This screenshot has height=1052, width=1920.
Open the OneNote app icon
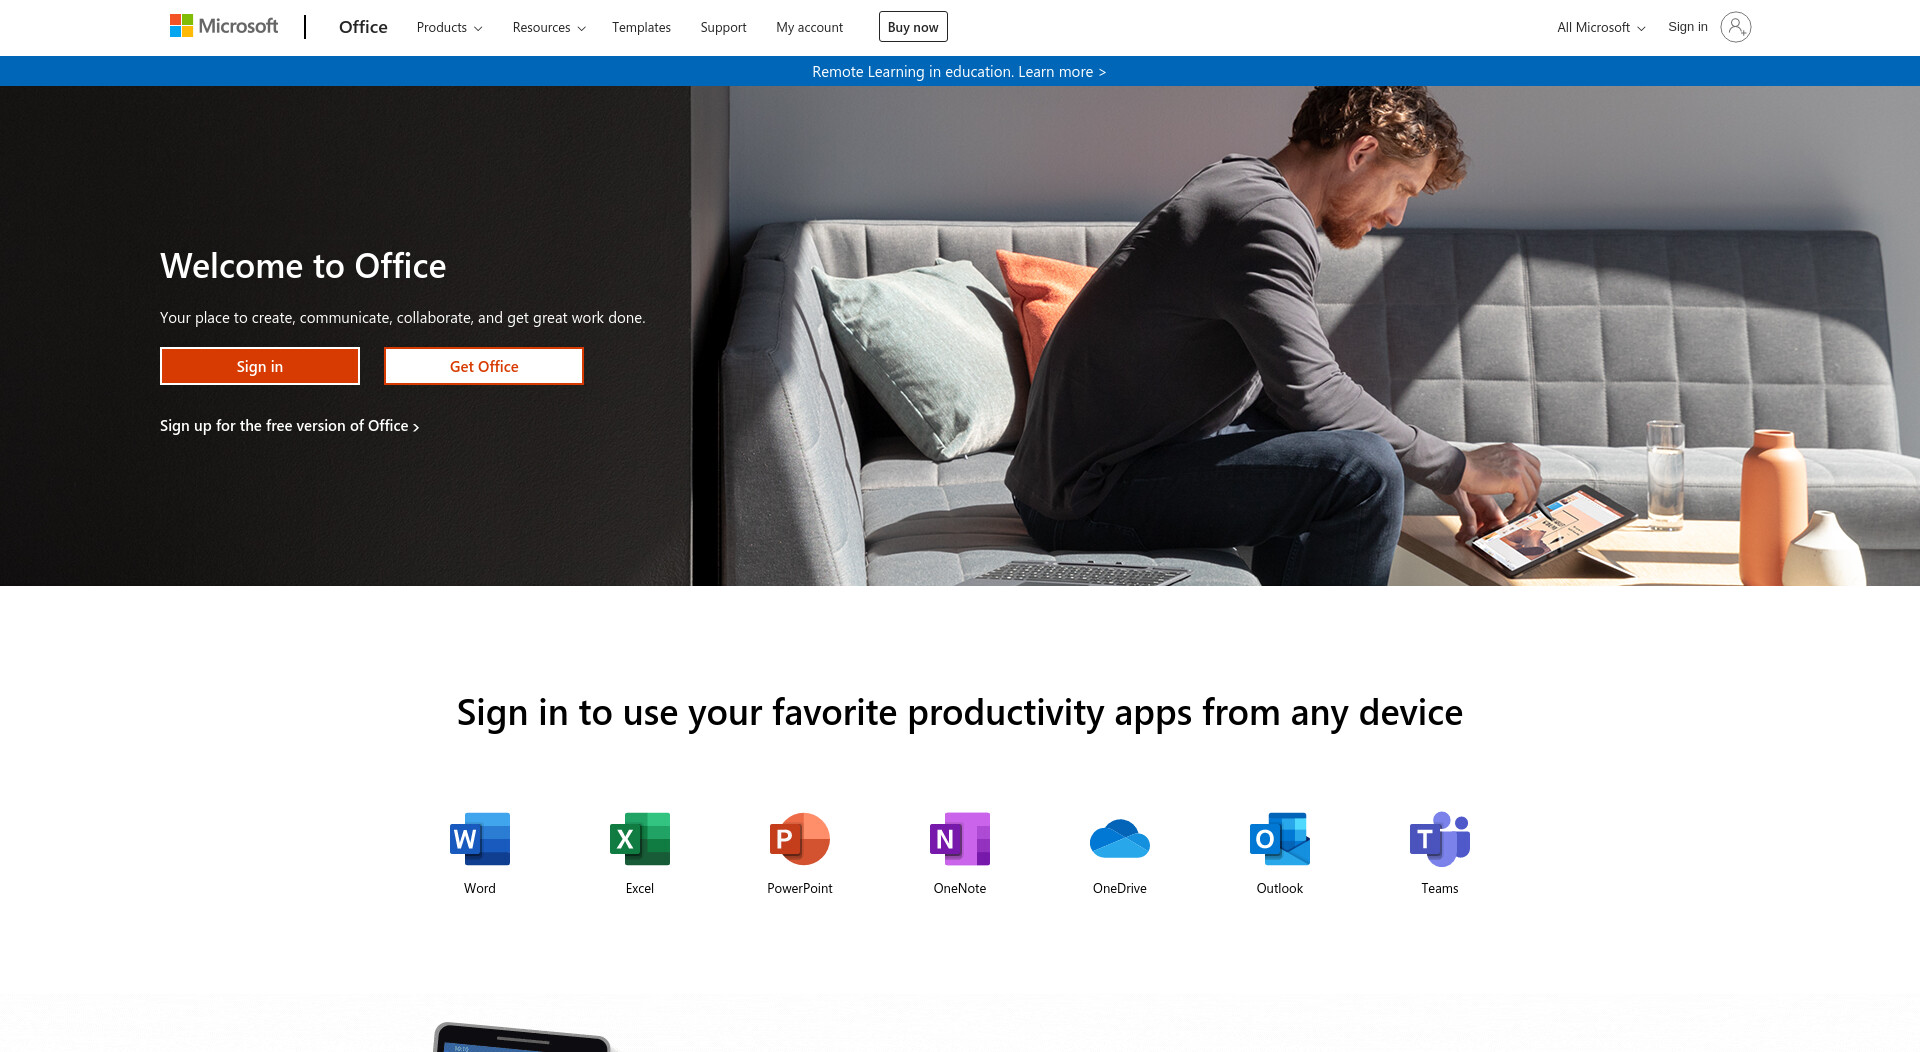click(x=960, y=838)
